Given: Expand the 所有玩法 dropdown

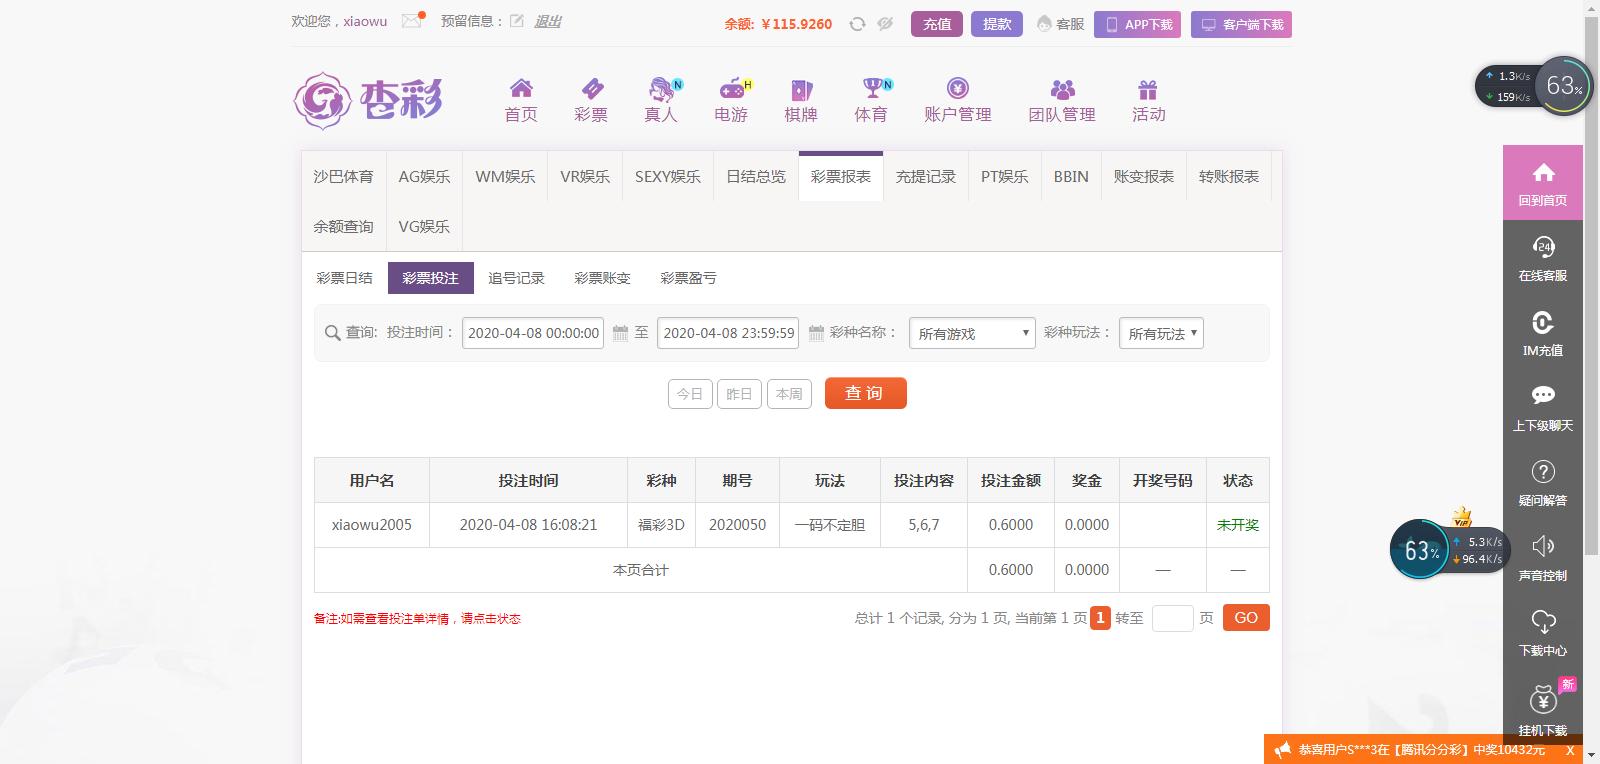Looking at the screenshot, I should 1161,333.
